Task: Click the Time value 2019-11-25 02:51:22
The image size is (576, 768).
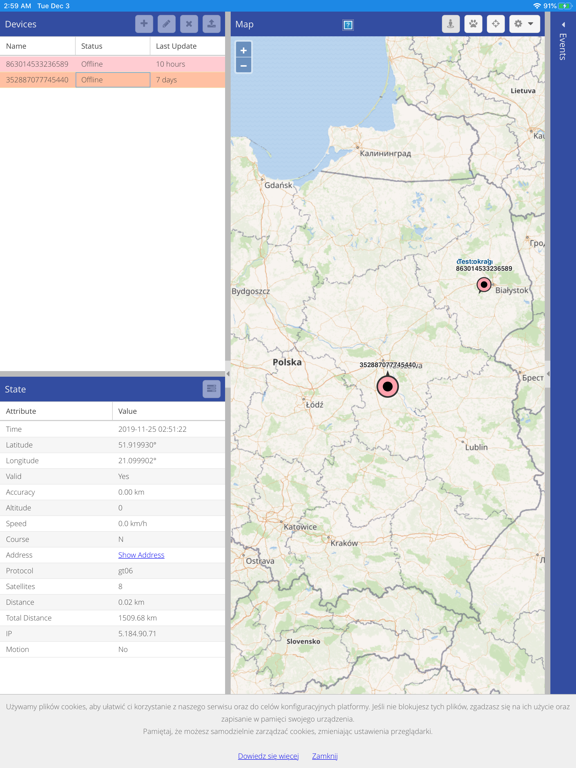Action: click(x=152, y=429)
